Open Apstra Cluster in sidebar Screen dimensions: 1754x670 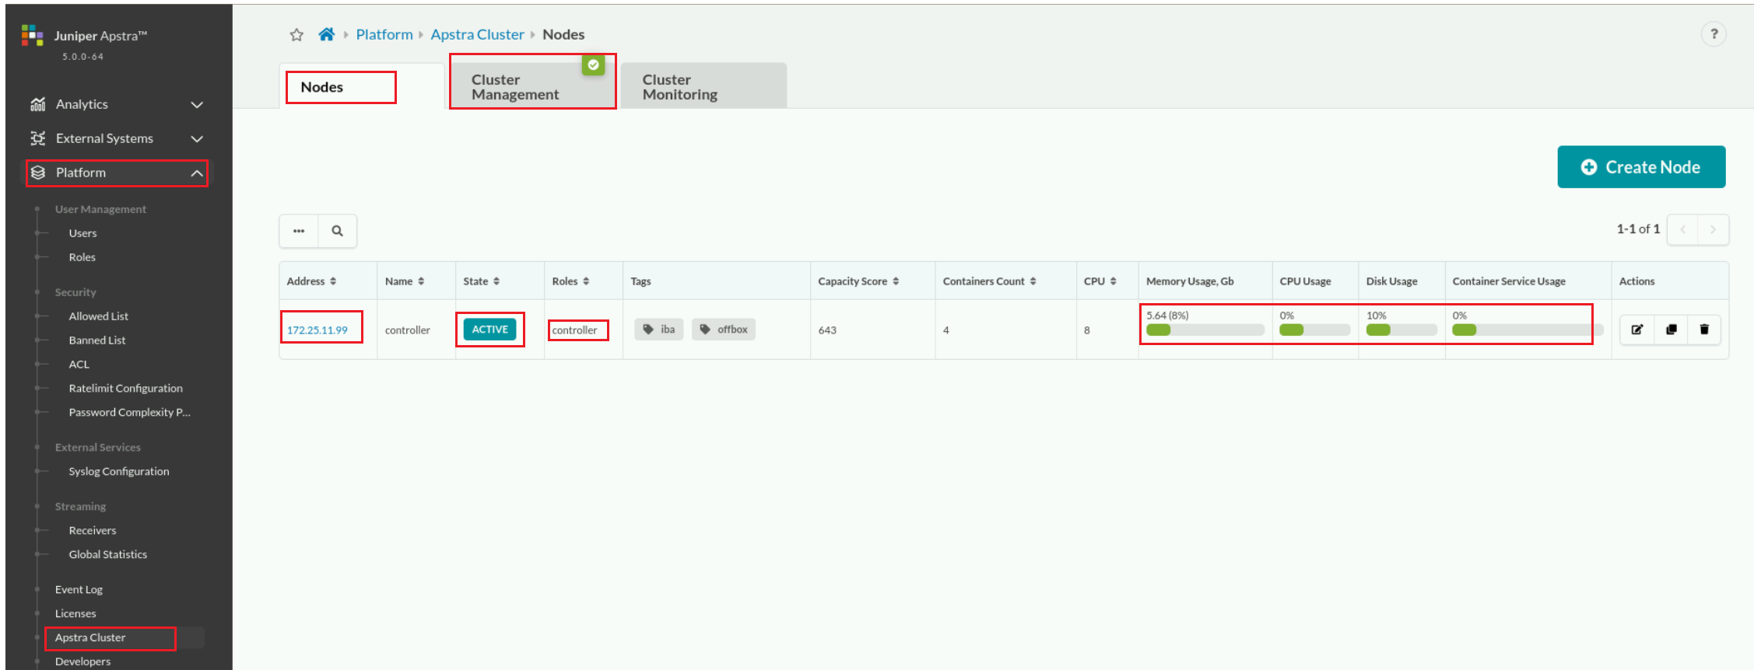[90, 637]
